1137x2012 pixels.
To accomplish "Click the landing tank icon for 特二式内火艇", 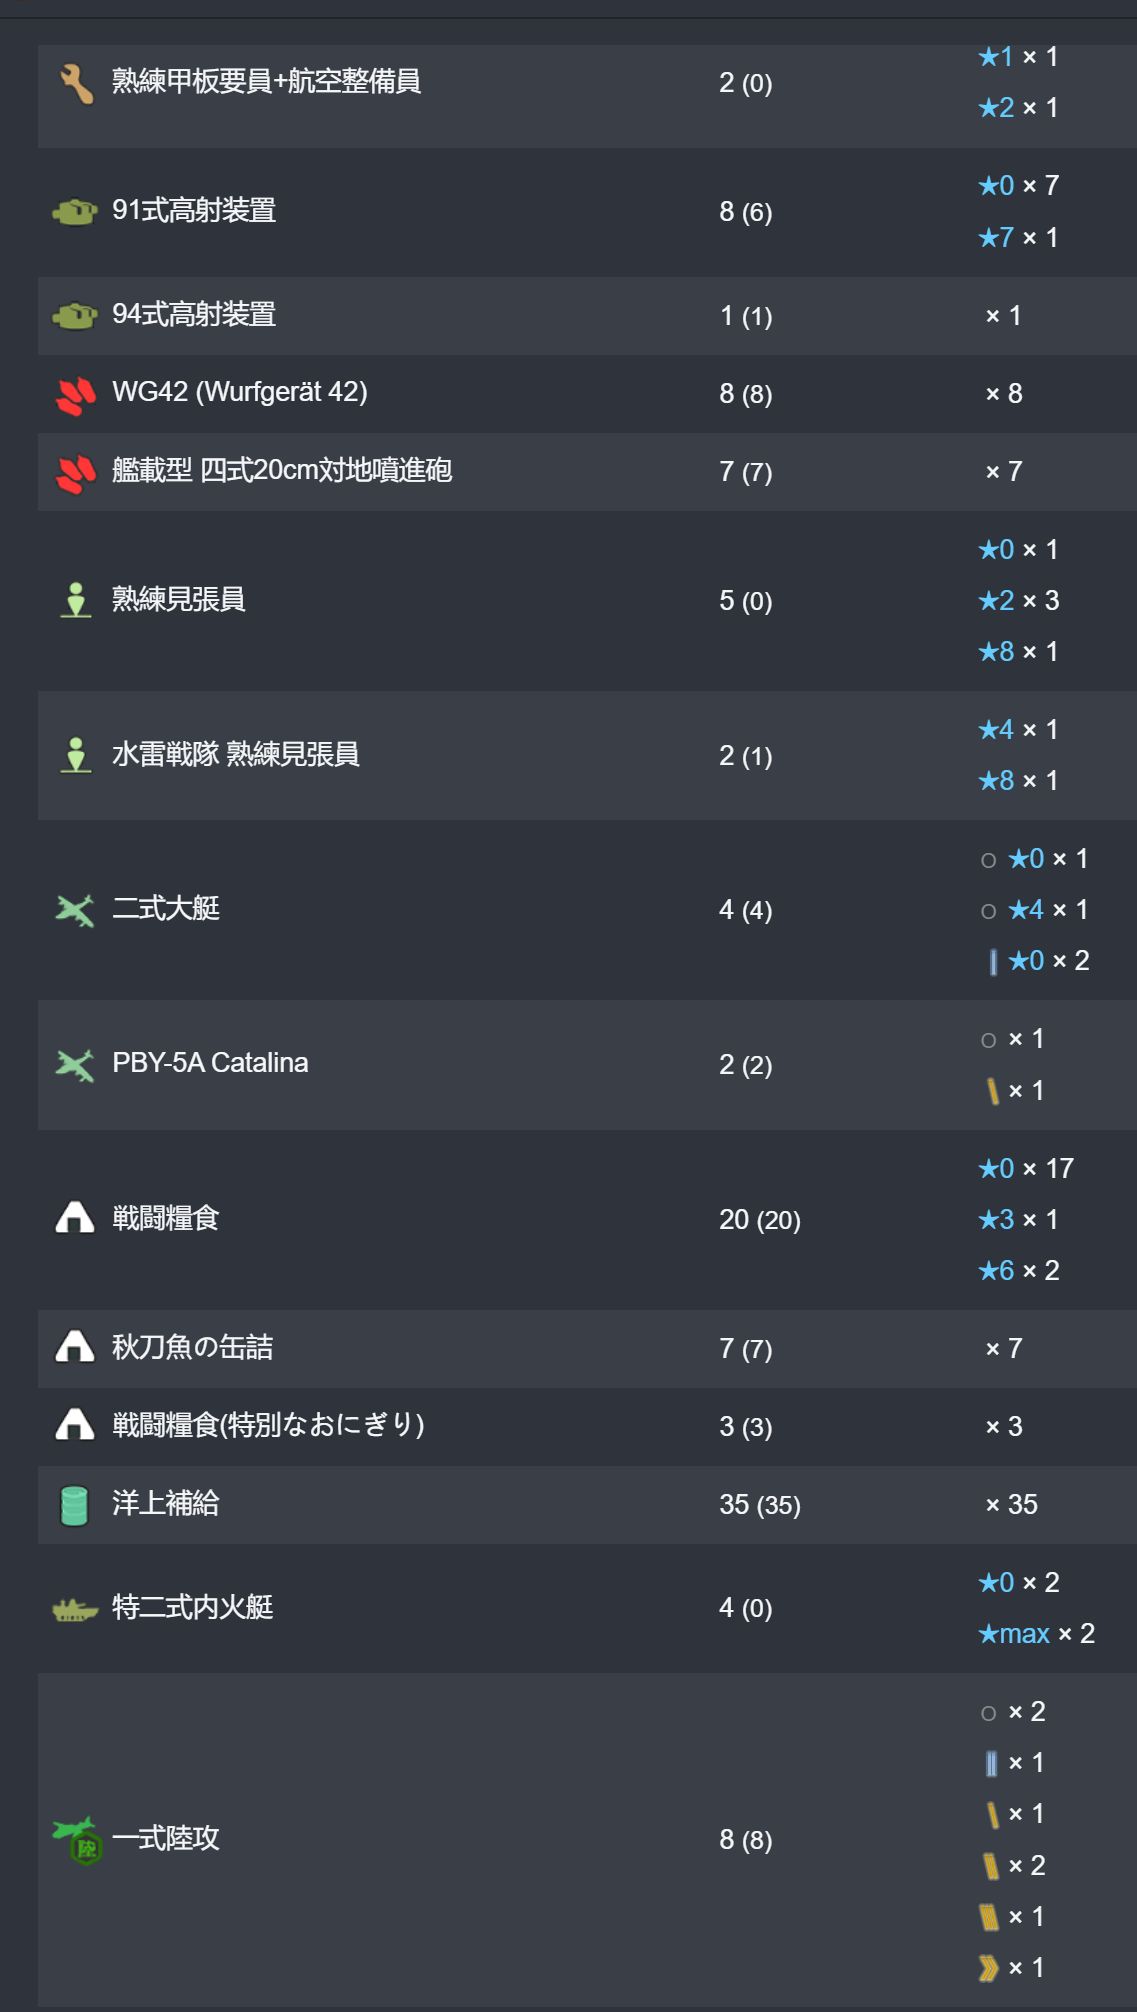I will tap(75, 1609).
